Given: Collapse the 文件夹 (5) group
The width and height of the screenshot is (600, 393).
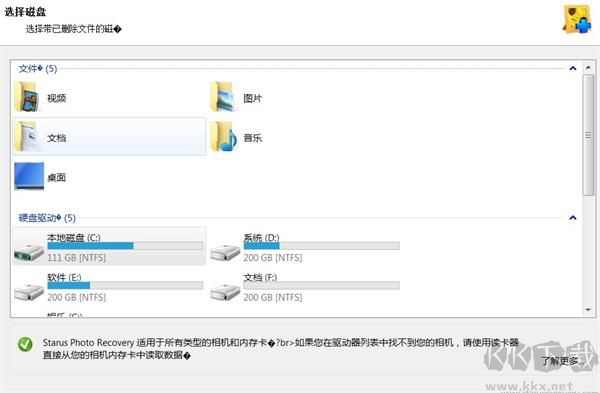Looking at the screenshot, I should pyautogui.click(x=572, y=68).
